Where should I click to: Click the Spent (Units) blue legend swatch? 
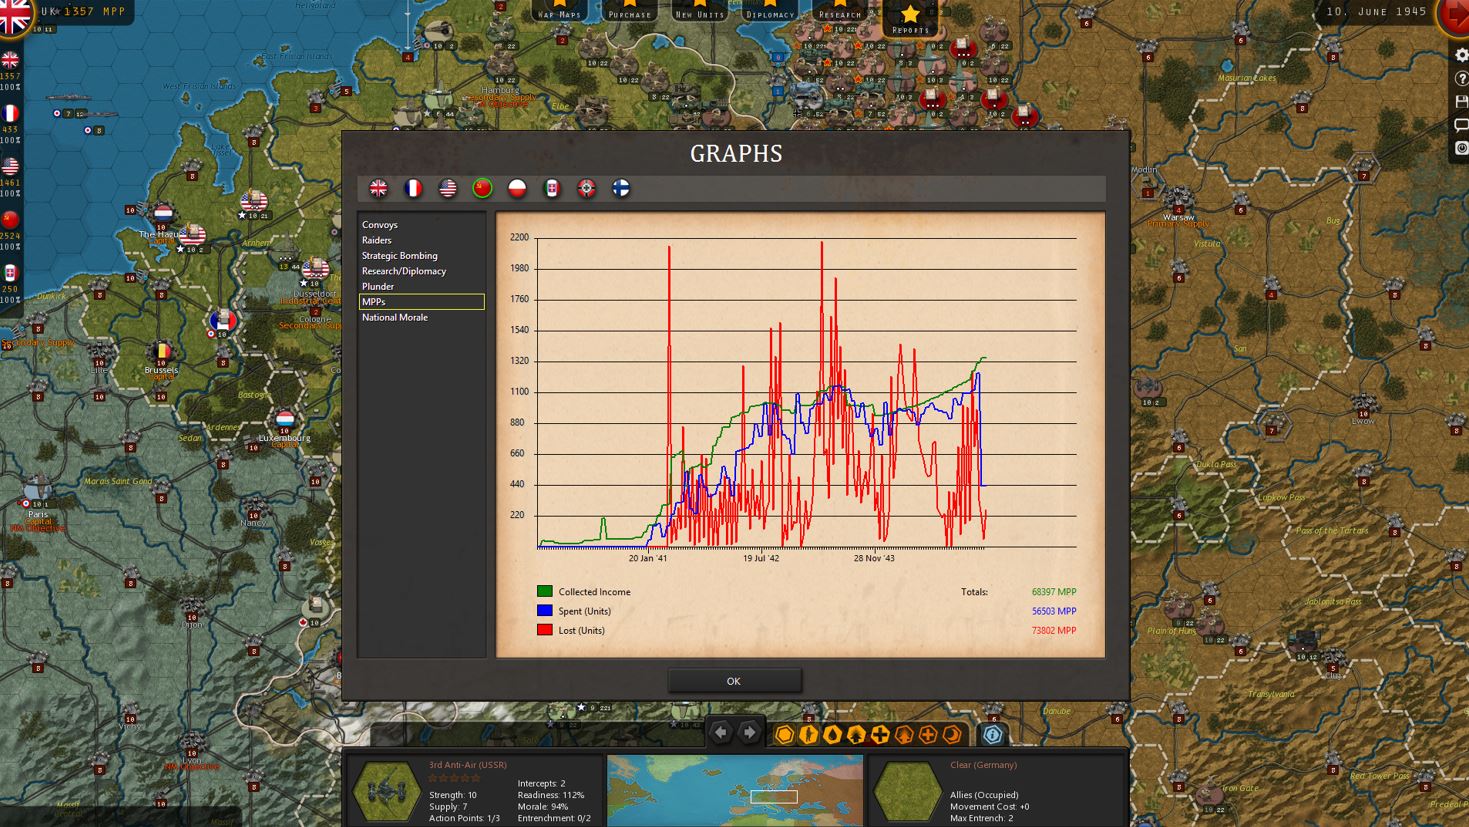click(545, 611)
